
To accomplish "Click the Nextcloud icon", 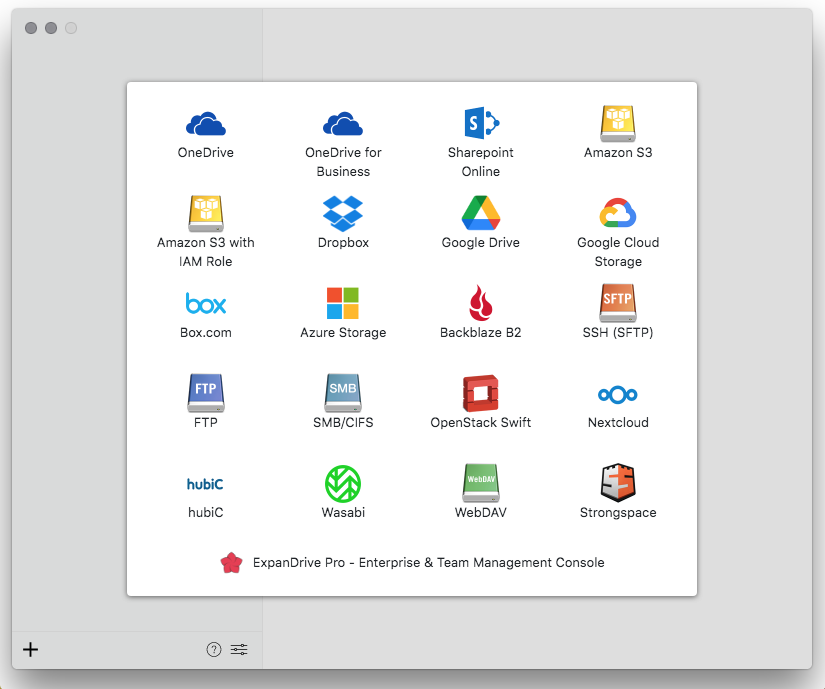I will [x=618, y=394].
